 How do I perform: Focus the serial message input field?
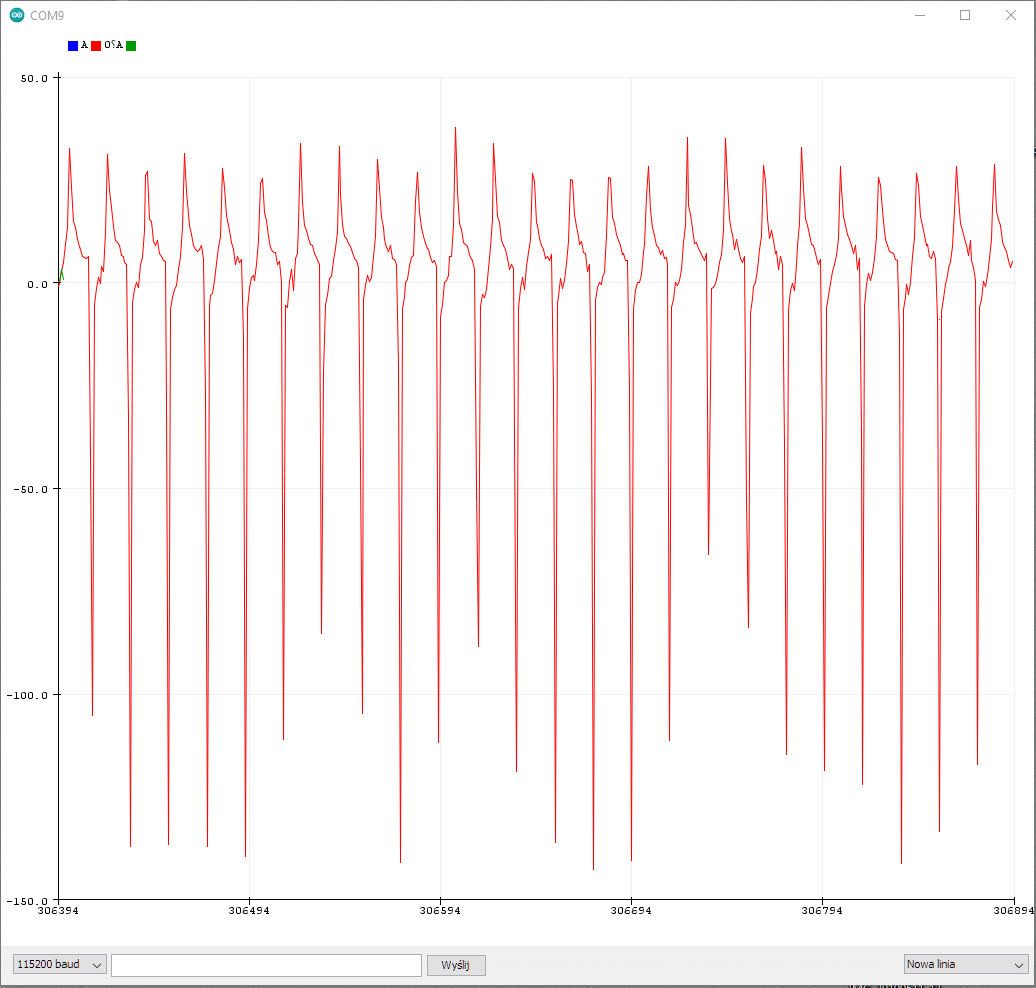point(266,965)
